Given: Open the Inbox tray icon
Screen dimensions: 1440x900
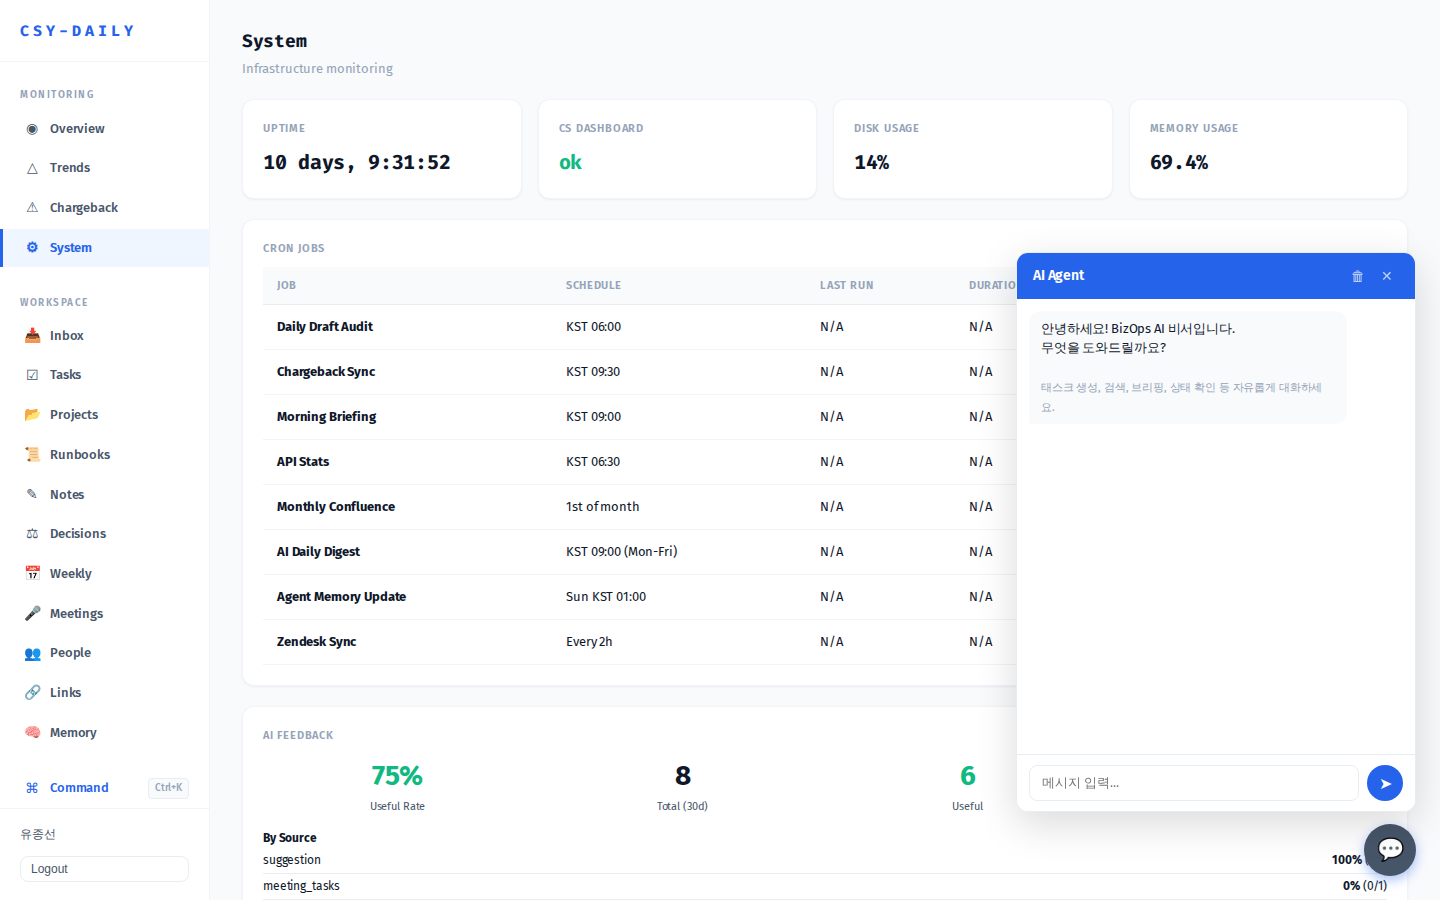Looking at the screenshot, I should pos(31,335).
